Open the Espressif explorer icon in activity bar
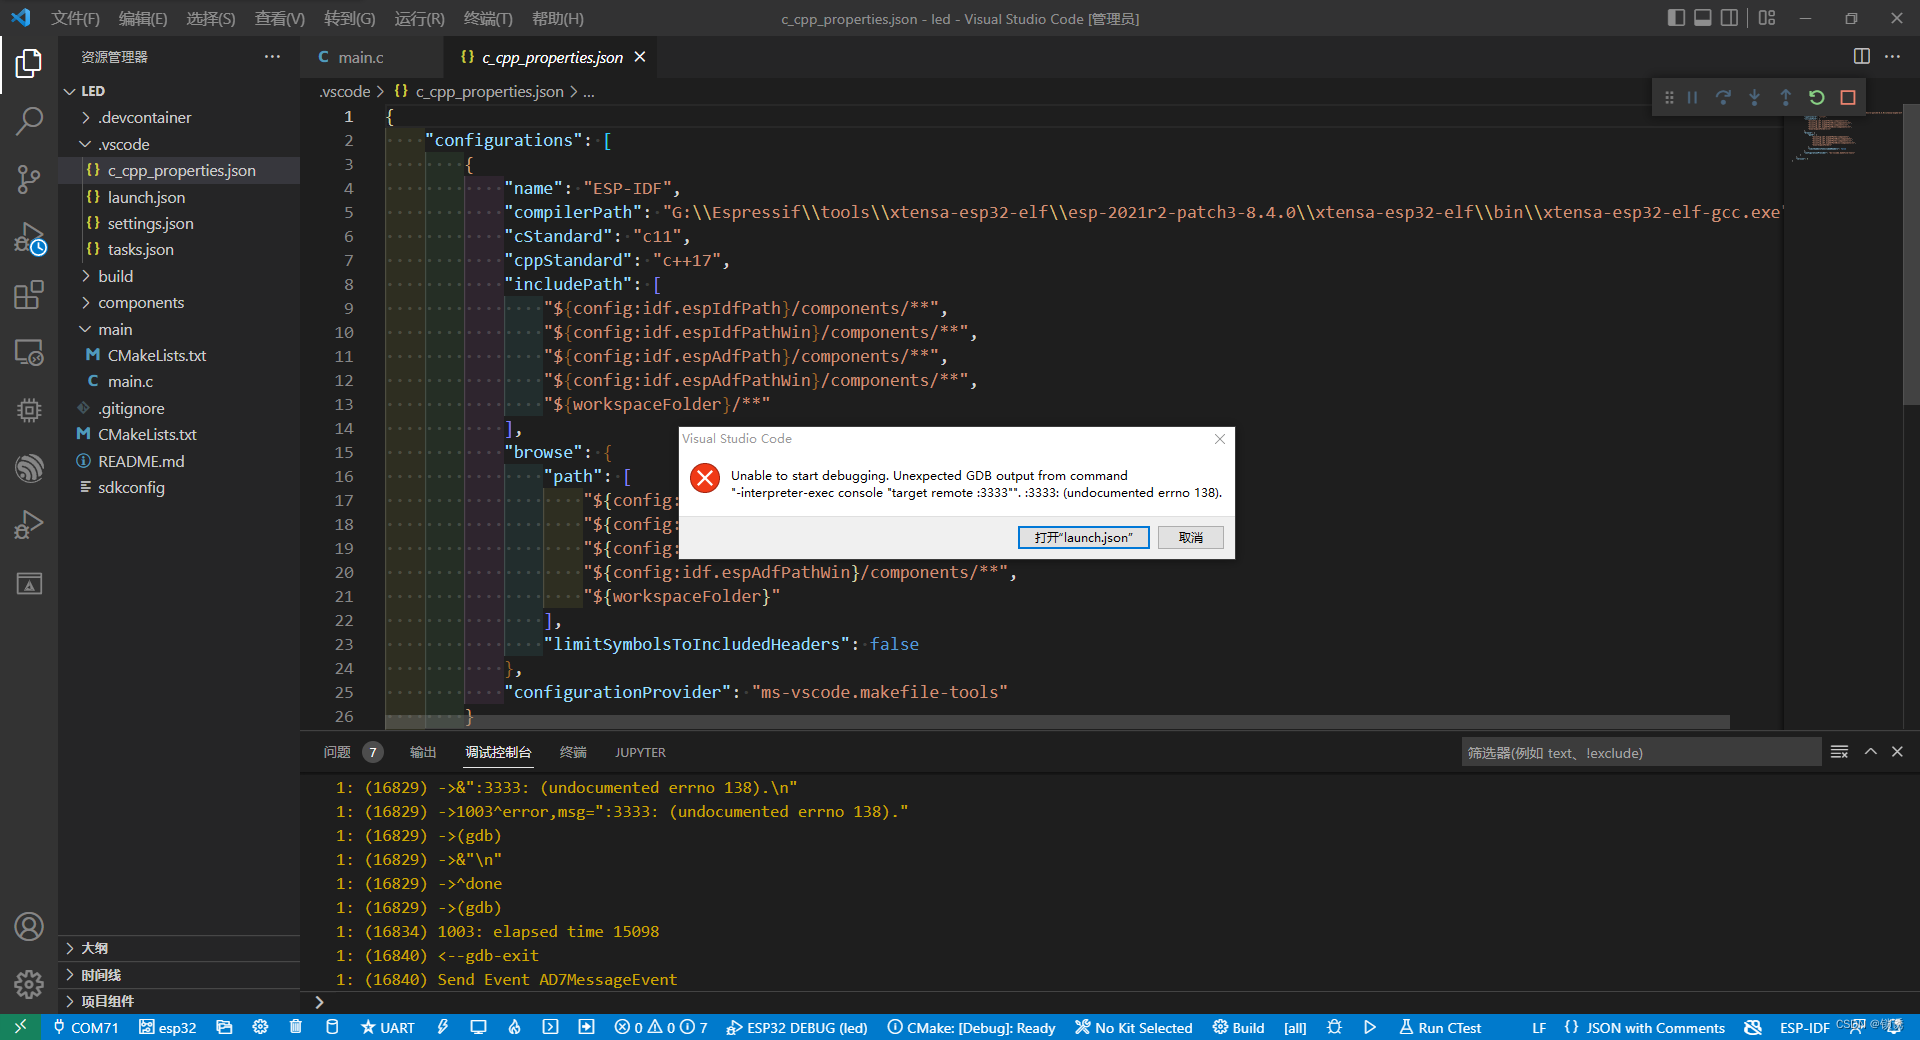The width and height of the screenshot is (1920, 1040). pyautogui.click(x=29, y=467)
